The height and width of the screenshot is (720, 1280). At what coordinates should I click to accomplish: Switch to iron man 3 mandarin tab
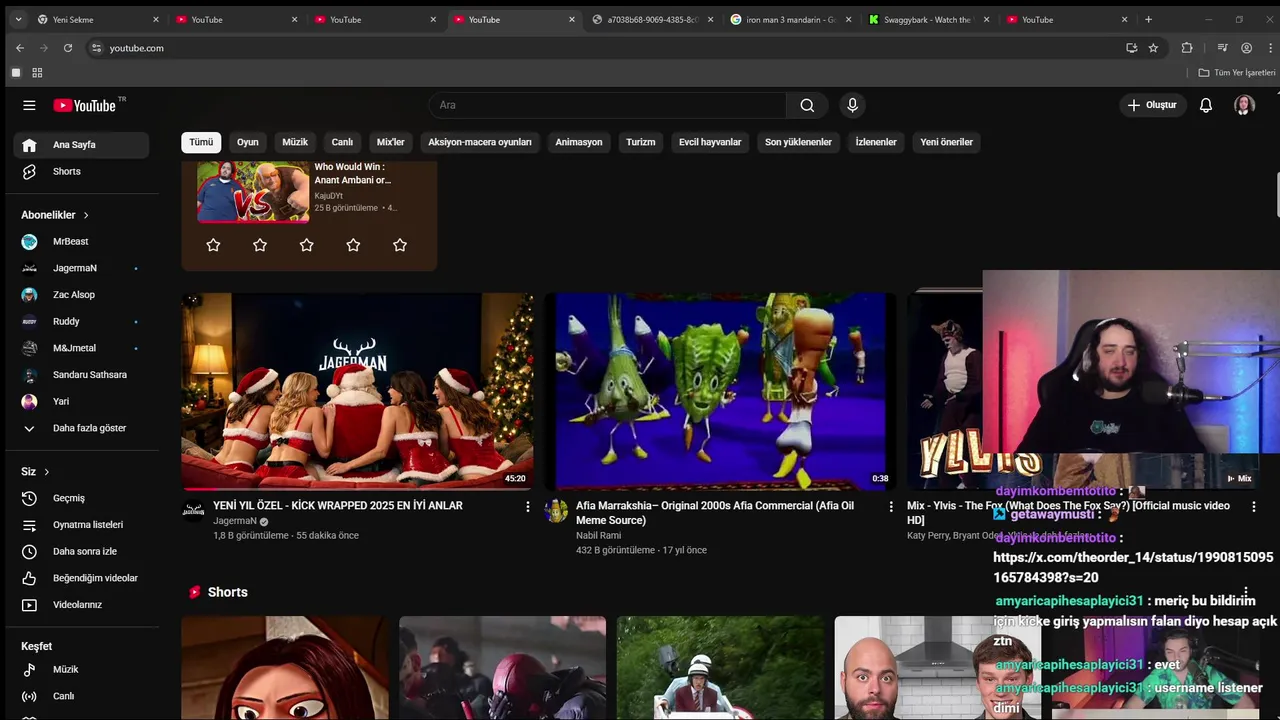pyautogui.click(x=789, y=19)
